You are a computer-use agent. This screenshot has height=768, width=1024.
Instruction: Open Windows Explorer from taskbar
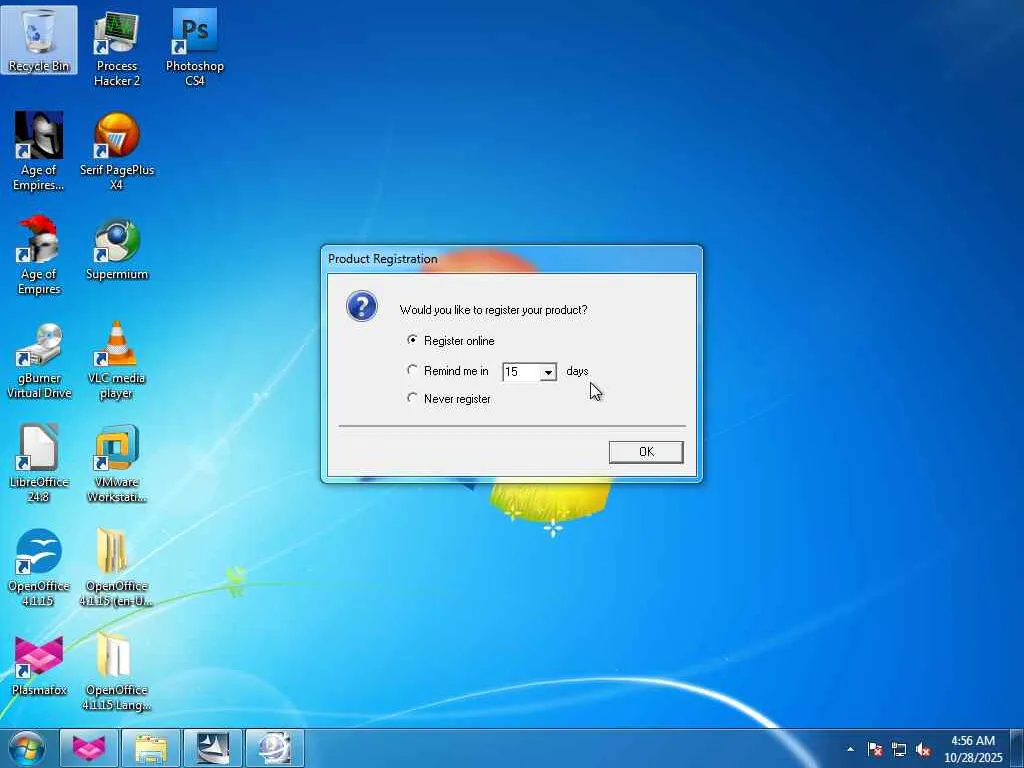[x=151, y=748]
